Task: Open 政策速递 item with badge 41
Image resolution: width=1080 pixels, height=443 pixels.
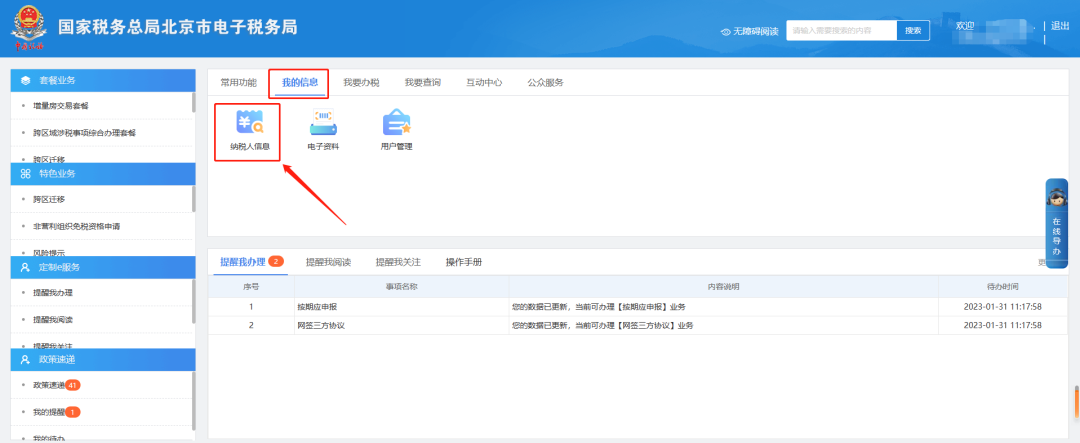Action: tap(56, 385)
